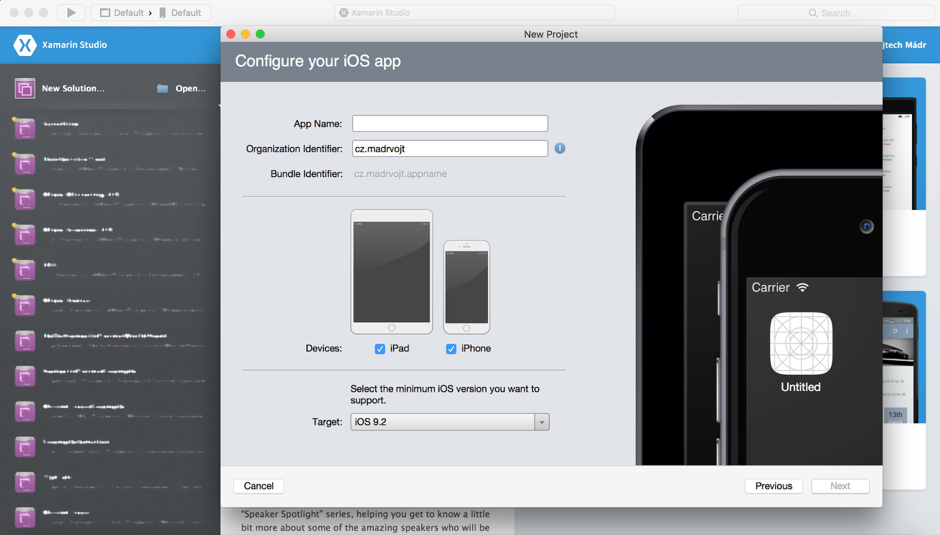This screenshot has width=940, height=535.
Task: Click New Solution in Xamarin Studio sidebar
Action: coord(73,88)
